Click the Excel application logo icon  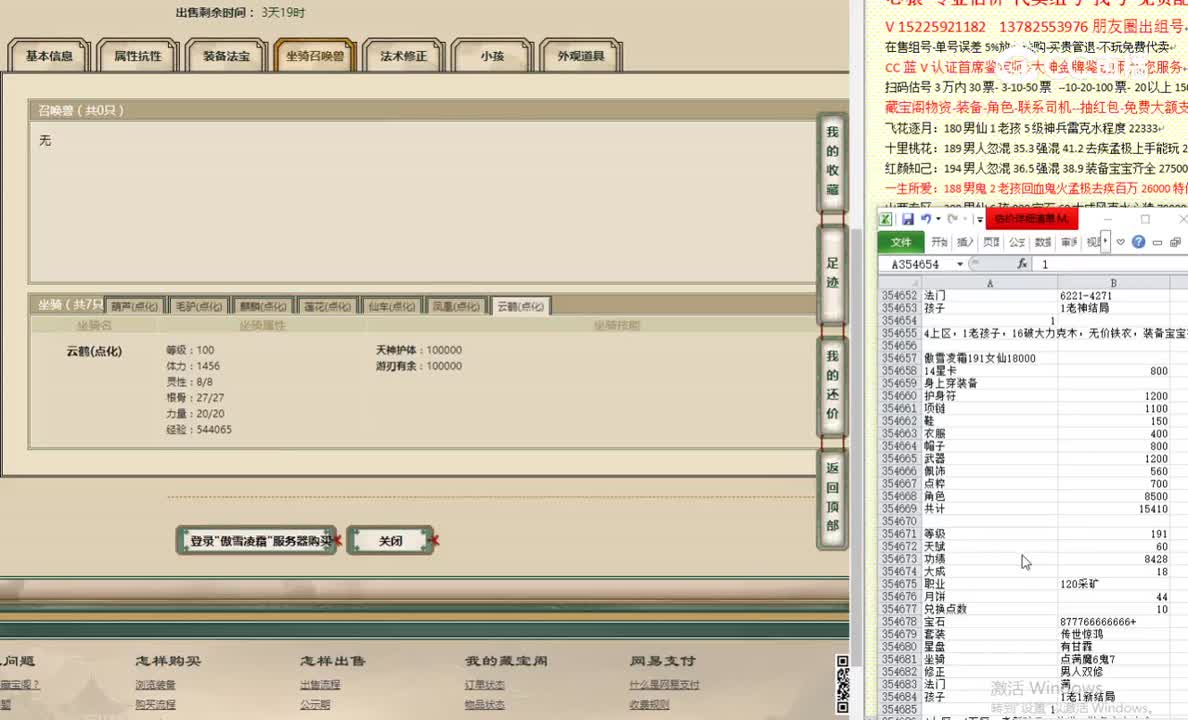(x=885, y=220)
